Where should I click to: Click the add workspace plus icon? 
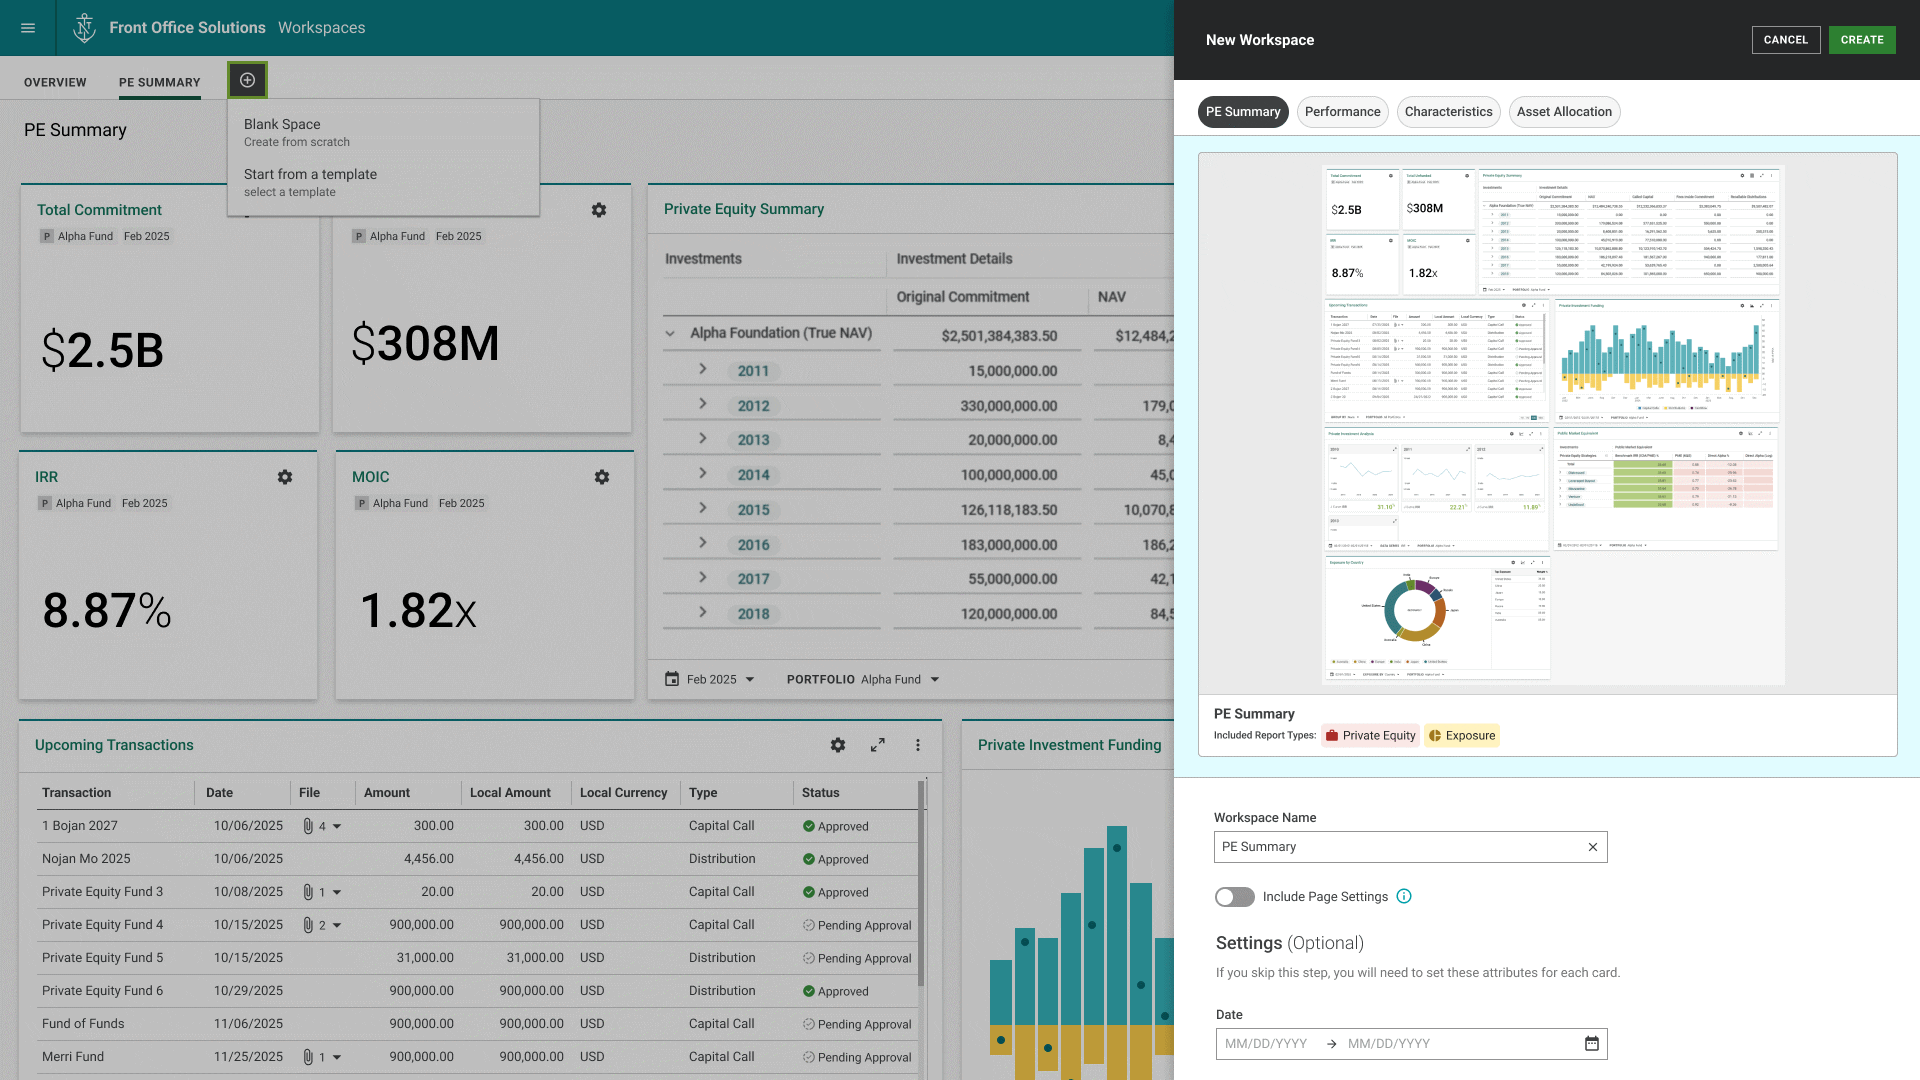(247, 80)
